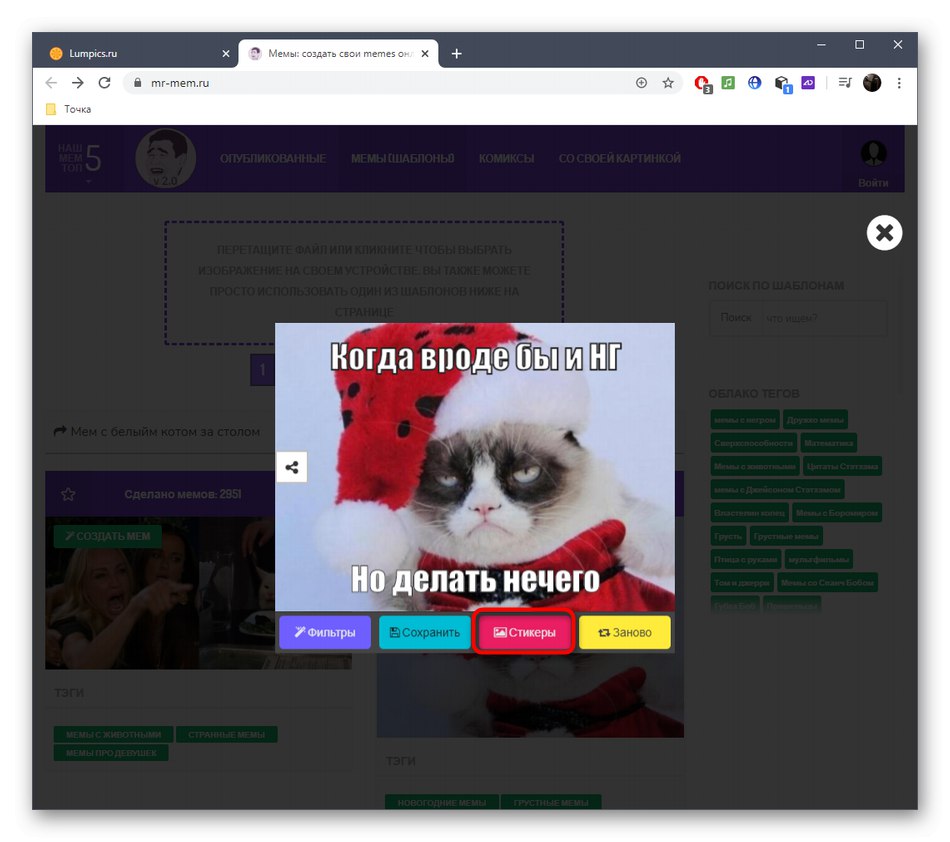This screenshot has height=842, width=950.
Task: Select the tag Птица с руками
Action: [x=745, y=559]
